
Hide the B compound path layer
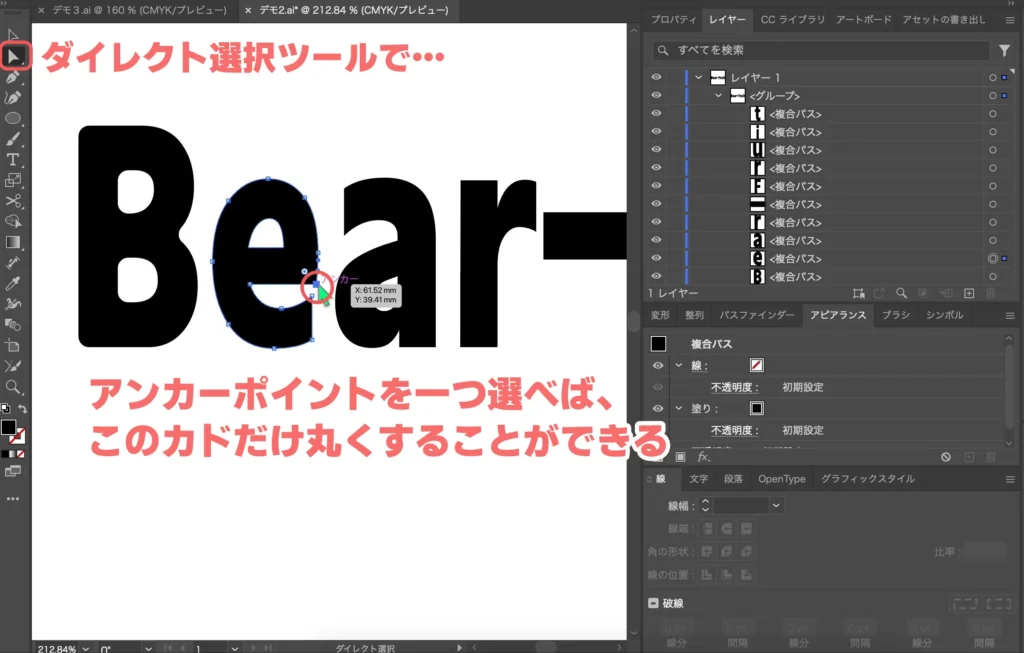656,277
